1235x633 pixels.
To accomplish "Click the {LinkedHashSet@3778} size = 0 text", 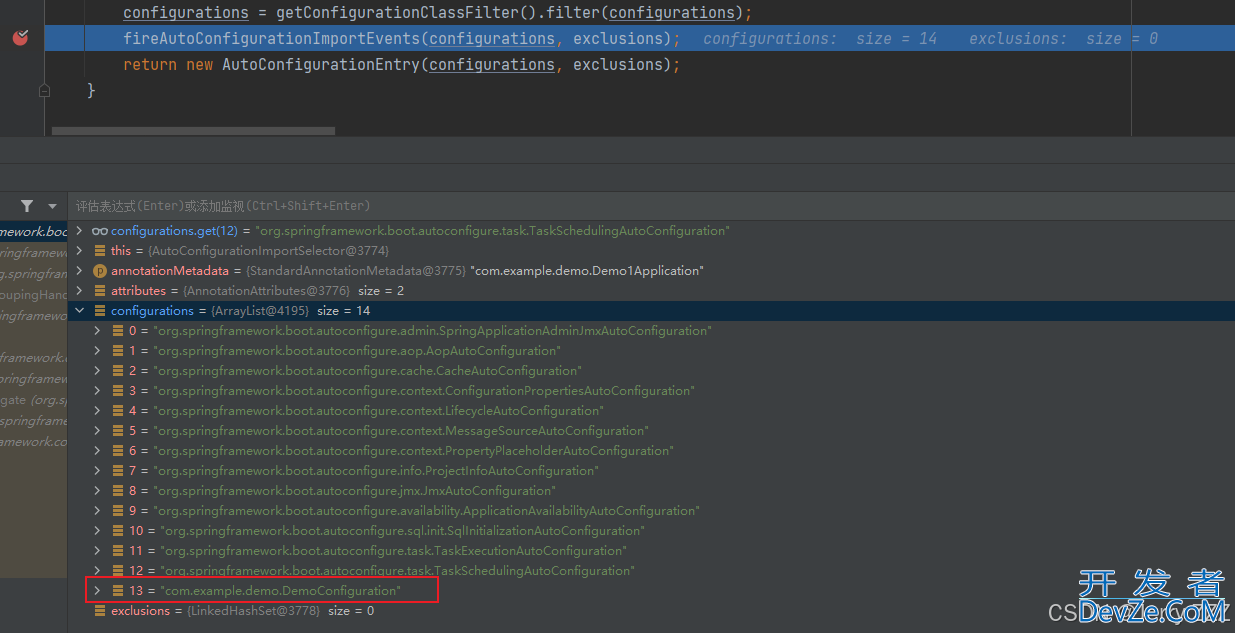I will click(x=280, y=611).
